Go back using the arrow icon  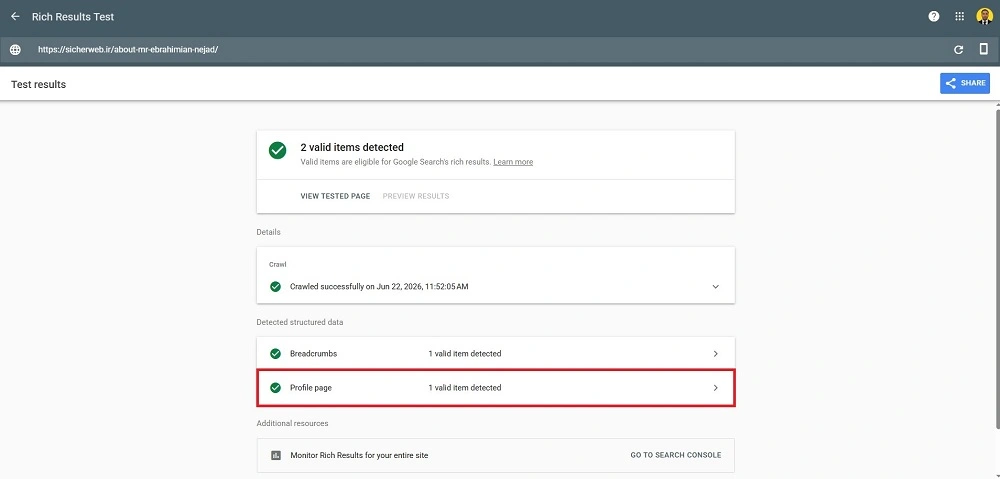pyautogui.click(x=15, y=17)
